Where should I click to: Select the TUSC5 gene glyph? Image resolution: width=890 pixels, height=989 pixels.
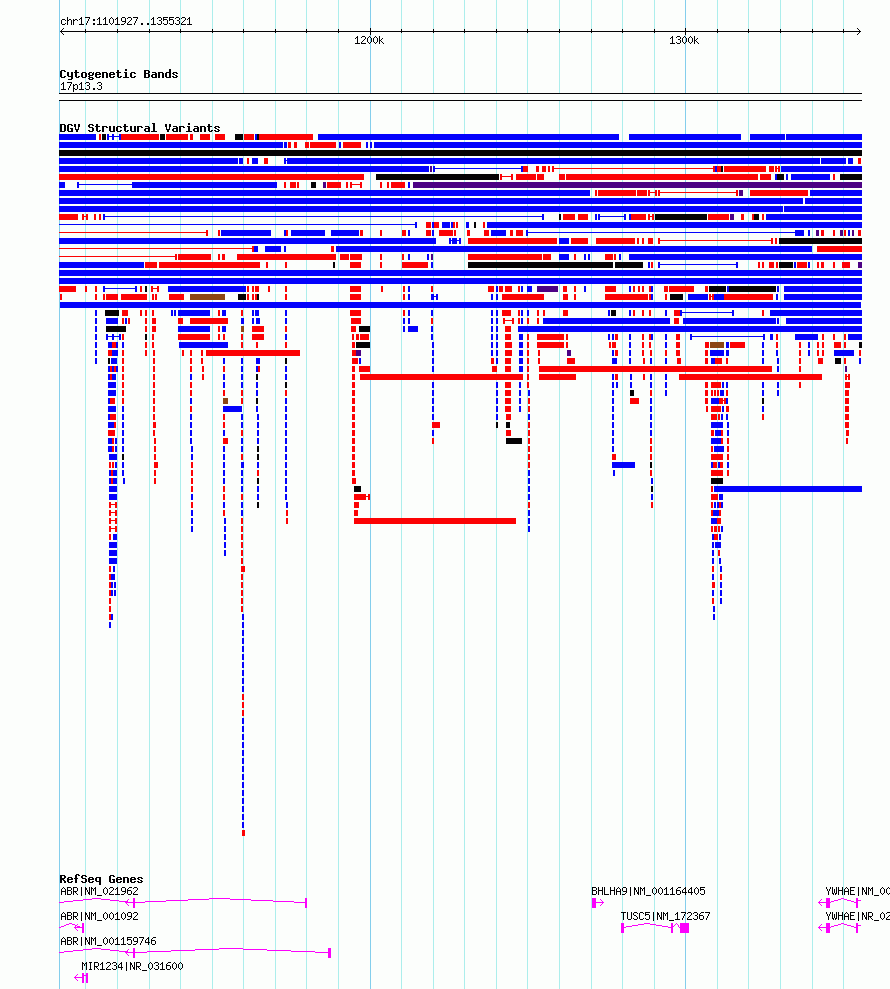(655, 927)
